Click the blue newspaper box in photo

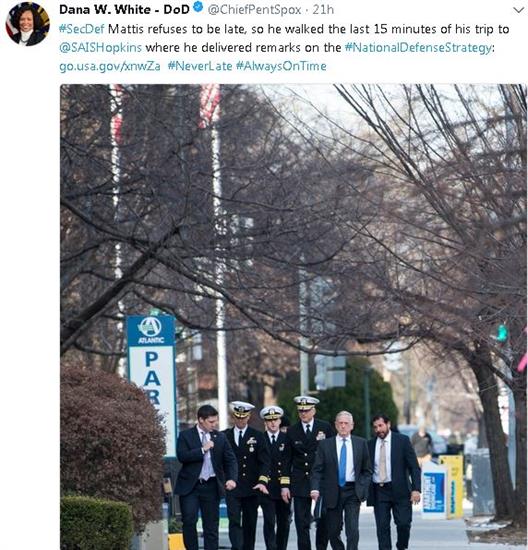434,490
